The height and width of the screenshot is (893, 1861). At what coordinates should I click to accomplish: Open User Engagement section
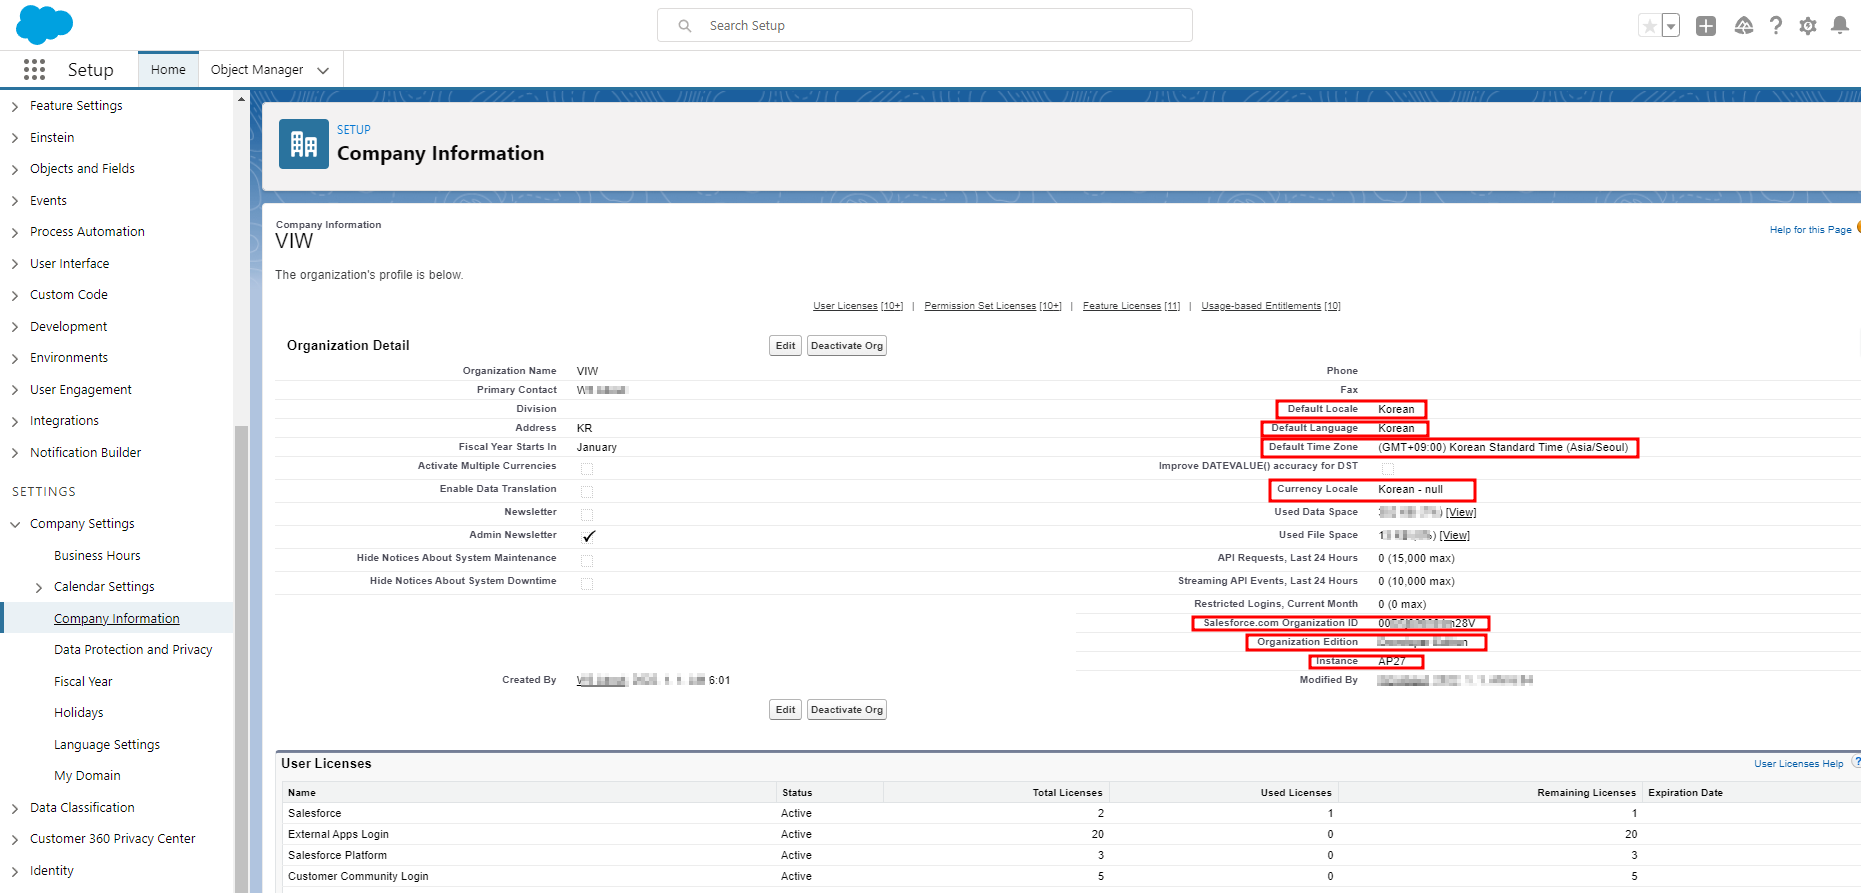coord(81,390)
